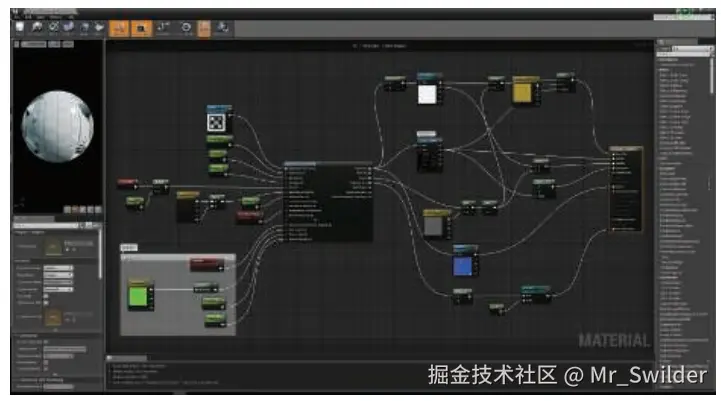
Task: Click the Details panel vertical scrollbar
Action: pos(100,253)
